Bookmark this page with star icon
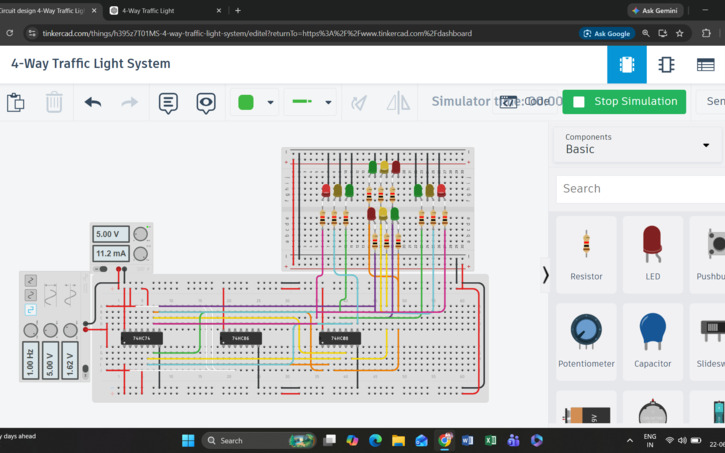The image size is (725, 453). (x=679, y=33)
